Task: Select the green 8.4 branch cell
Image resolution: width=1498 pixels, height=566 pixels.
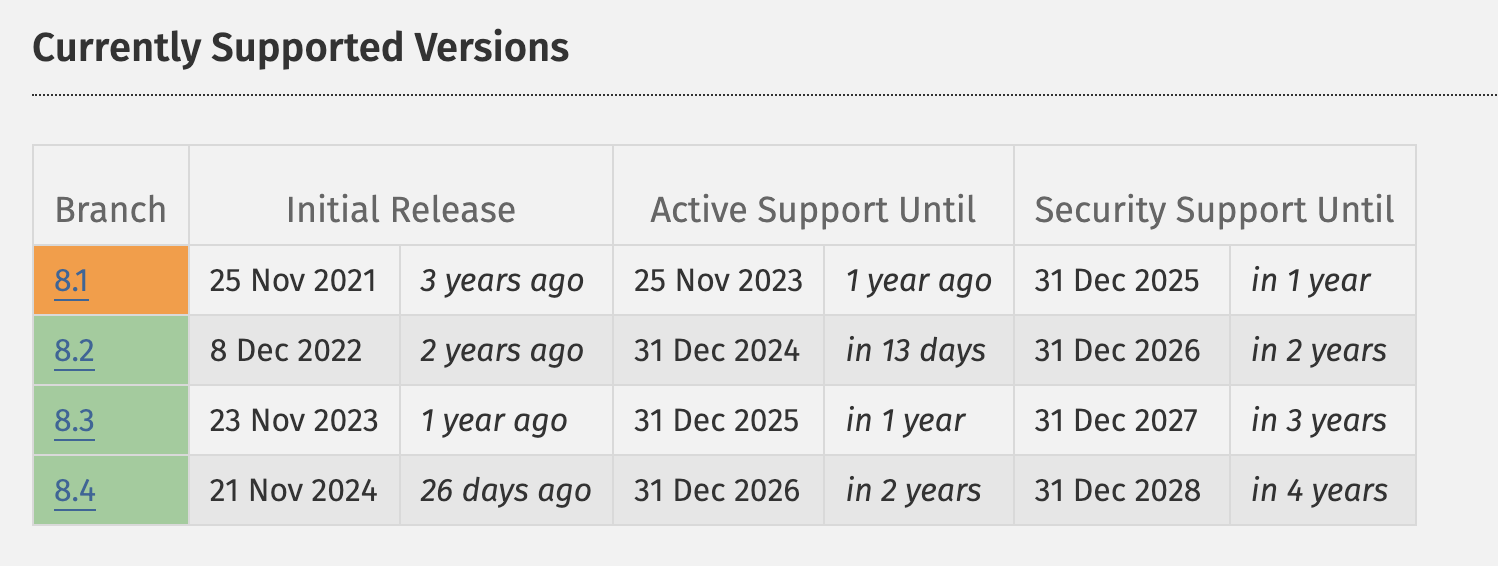Action: (111, 490)
